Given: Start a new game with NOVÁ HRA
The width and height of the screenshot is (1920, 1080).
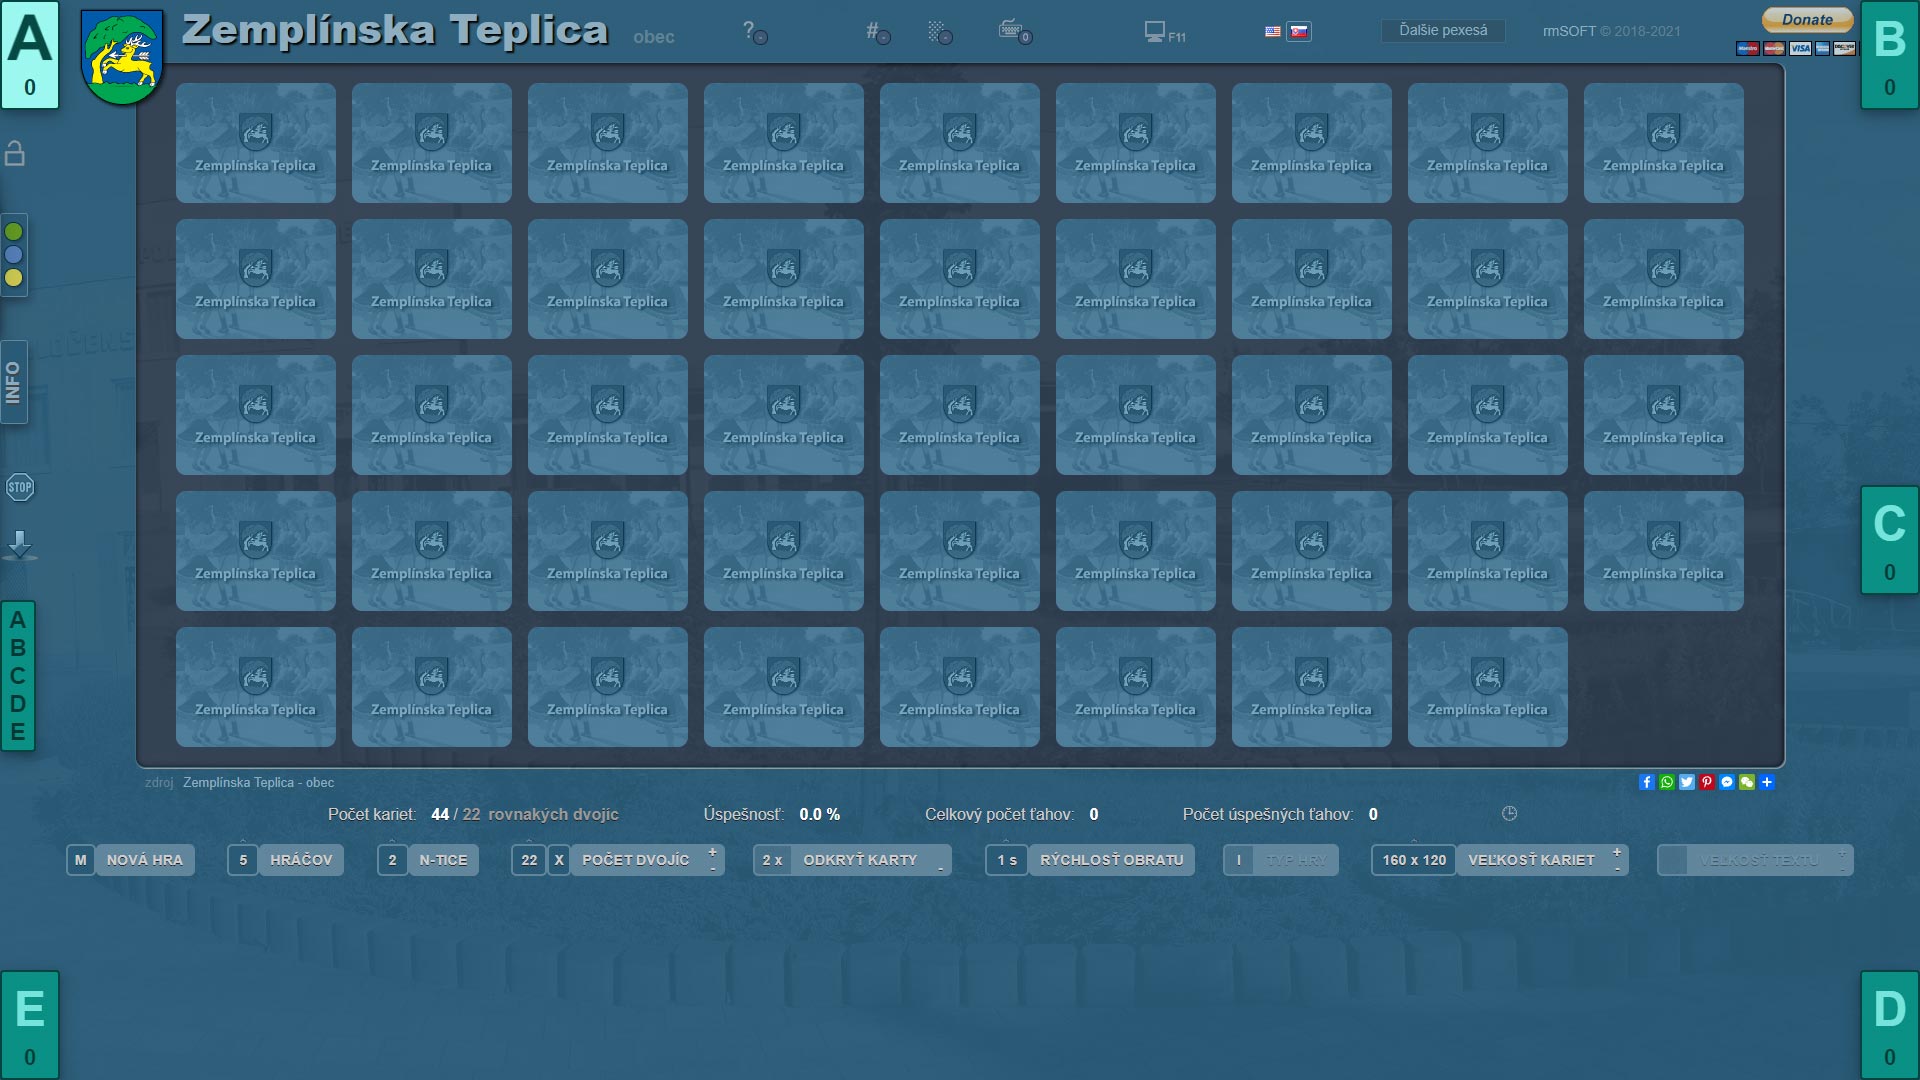Looking at the screenshot, I should (145, 860).
